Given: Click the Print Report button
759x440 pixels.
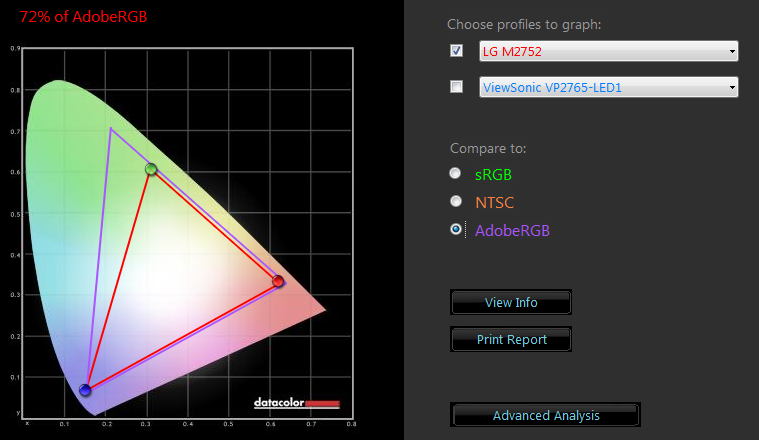Looking at the screenshot, I should click(511, 340).
